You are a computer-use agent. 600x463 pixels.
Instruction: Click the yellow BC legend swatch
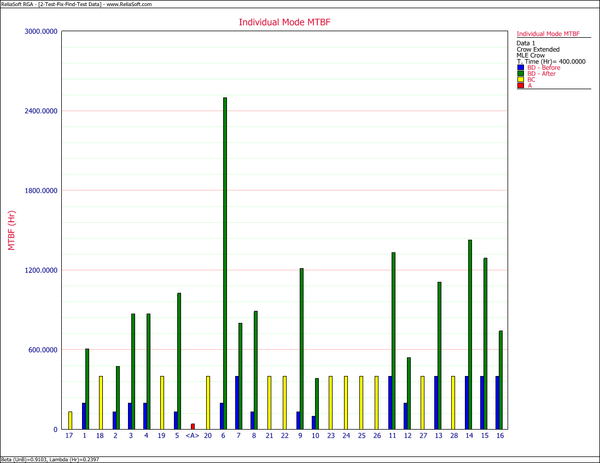coord(520,79)
